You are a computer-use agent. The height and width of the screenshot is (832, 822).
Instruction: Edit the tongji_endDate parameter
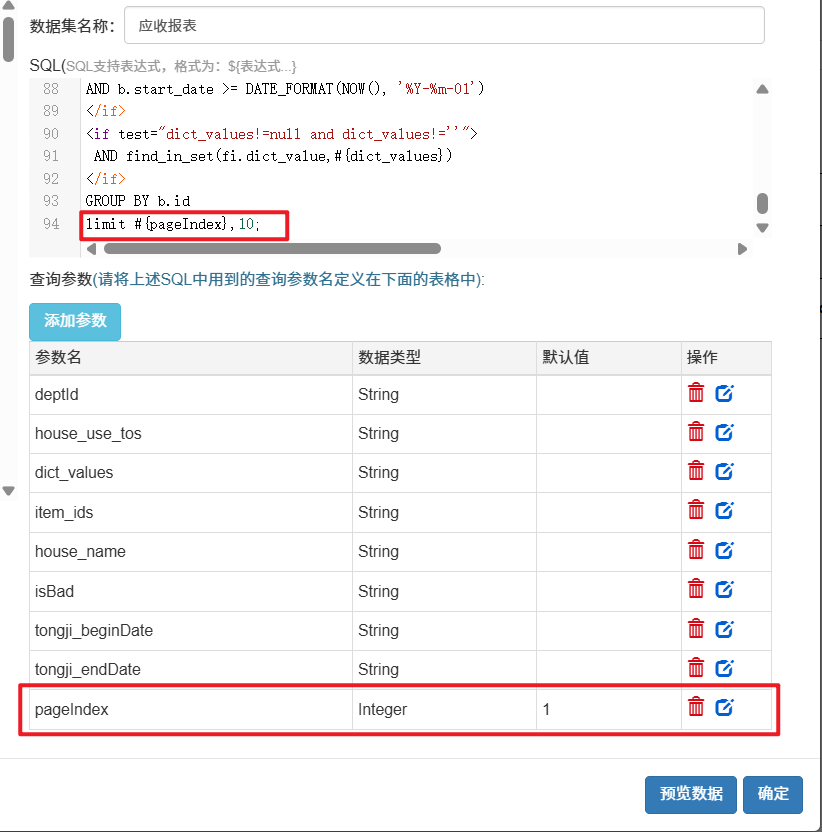point(724,668)
